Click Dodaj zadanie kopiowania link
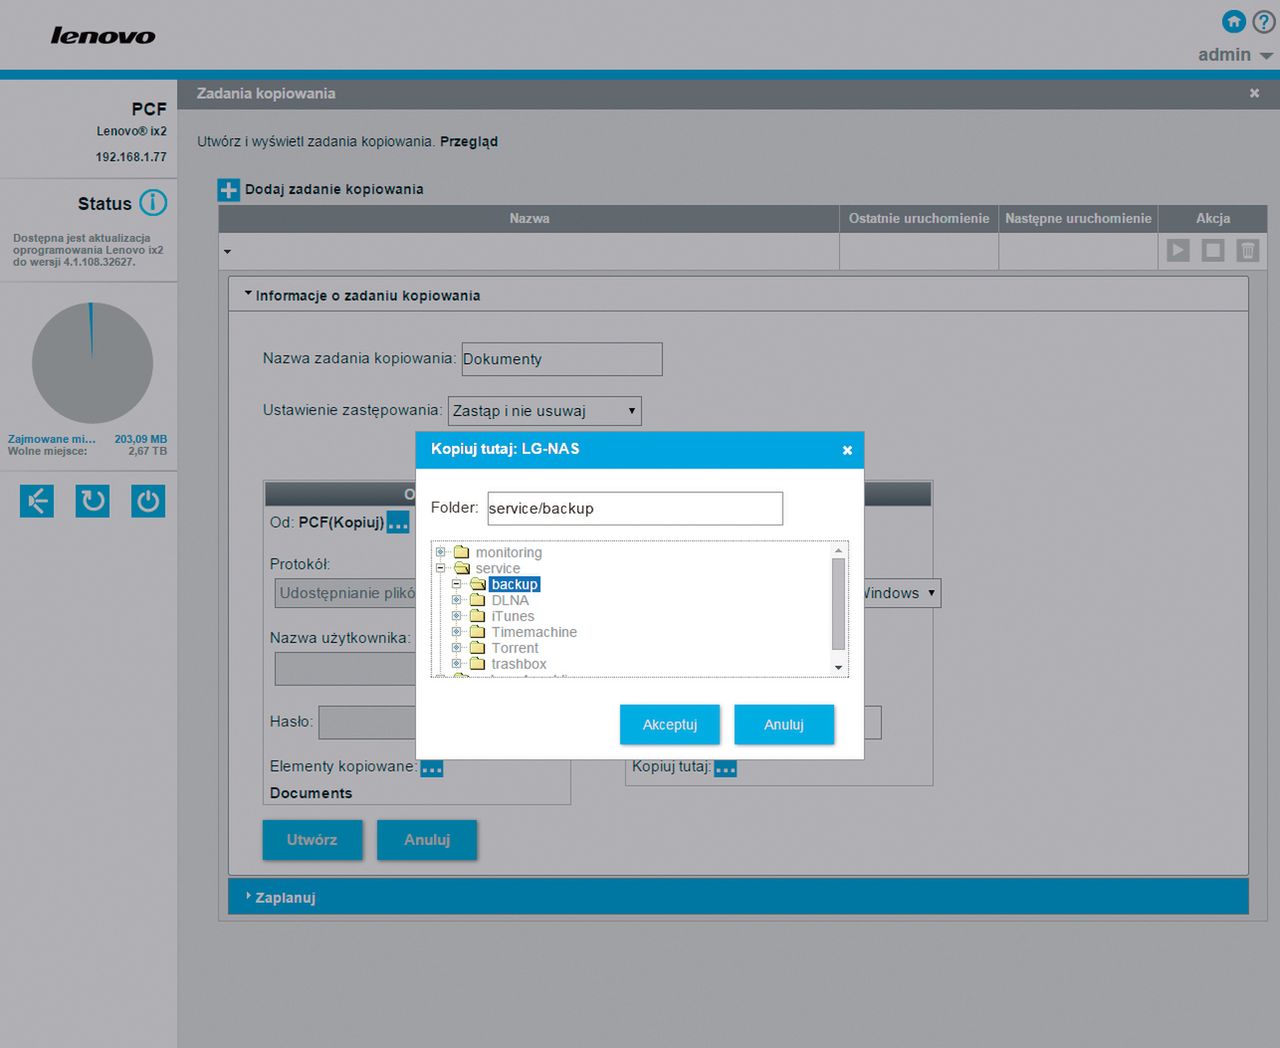 [x=334, y=189]
